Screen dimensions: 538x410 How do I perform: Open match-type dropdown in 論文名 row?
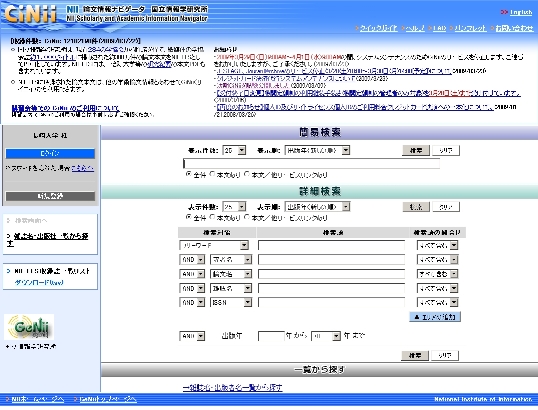coord(437,274)
